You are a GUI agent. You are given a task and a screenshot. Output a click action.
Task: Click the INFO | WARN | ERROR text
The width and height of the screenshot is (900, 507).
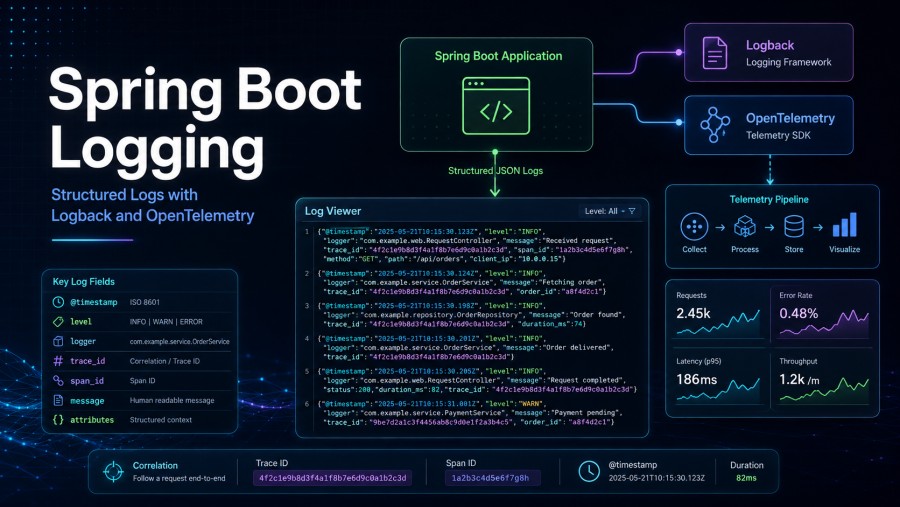[166, 322]
